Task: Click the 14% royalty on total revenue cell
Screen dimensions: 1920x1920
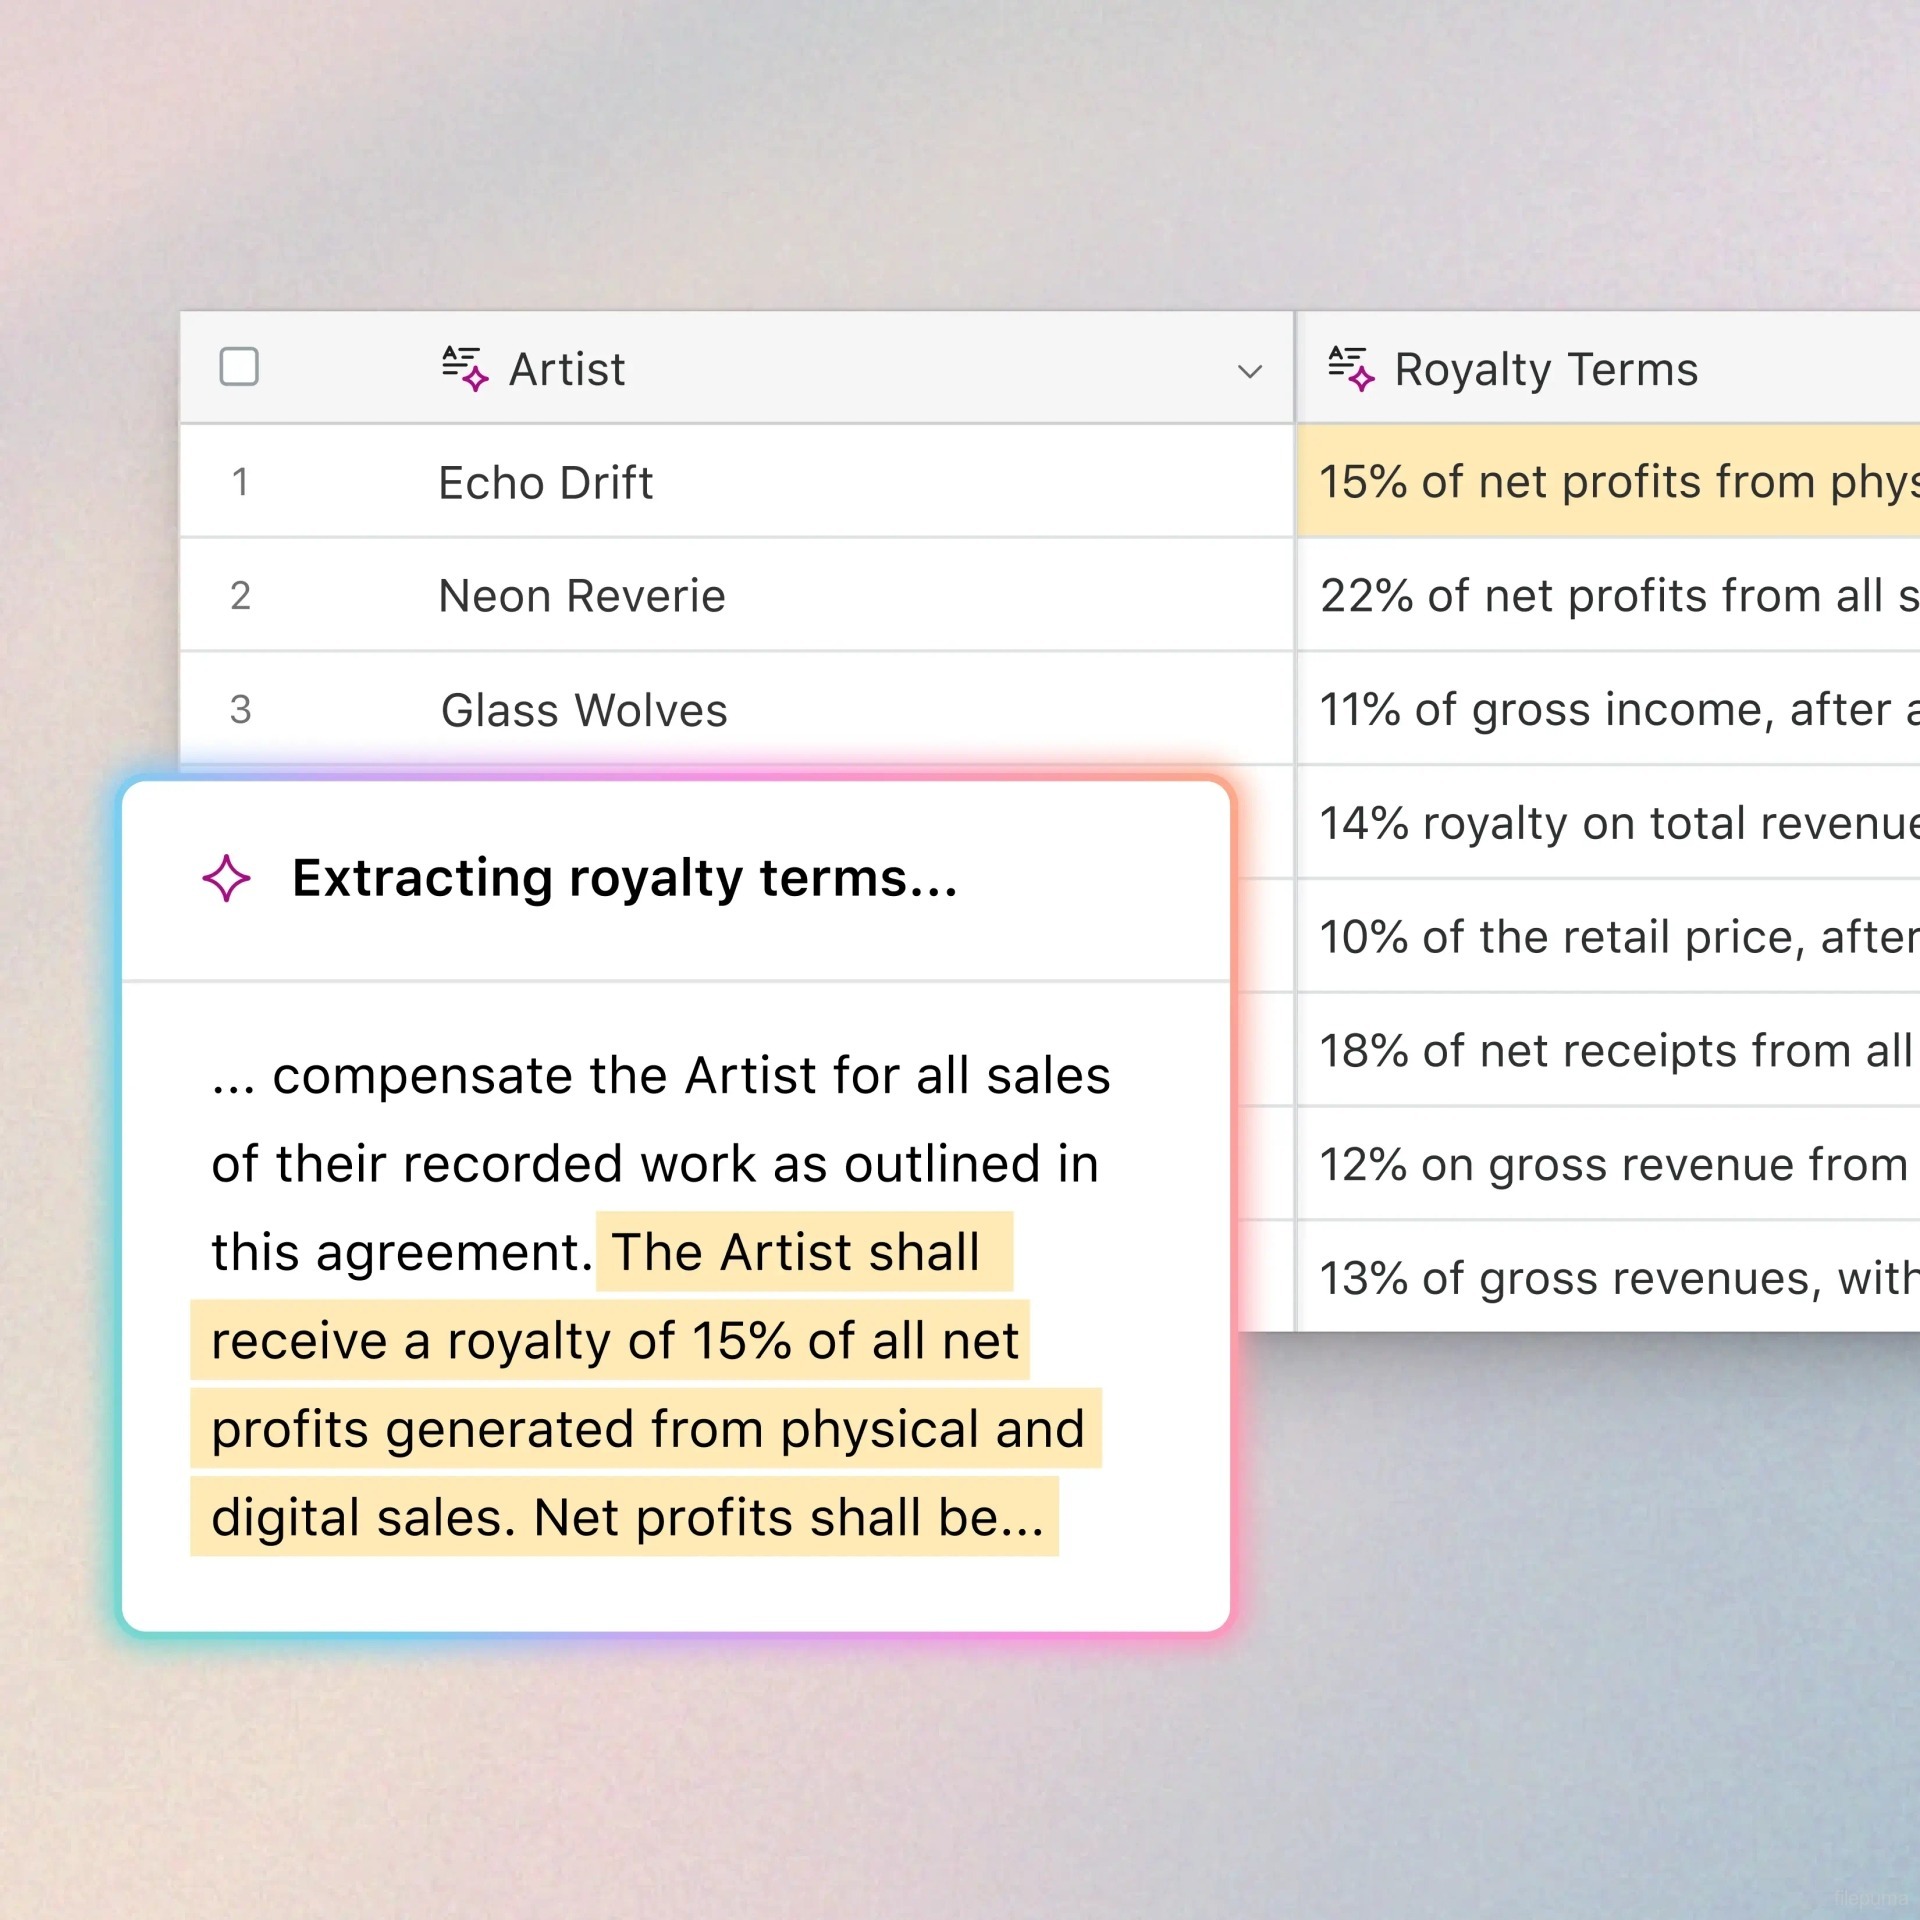Action: [x=1608, y=823]
